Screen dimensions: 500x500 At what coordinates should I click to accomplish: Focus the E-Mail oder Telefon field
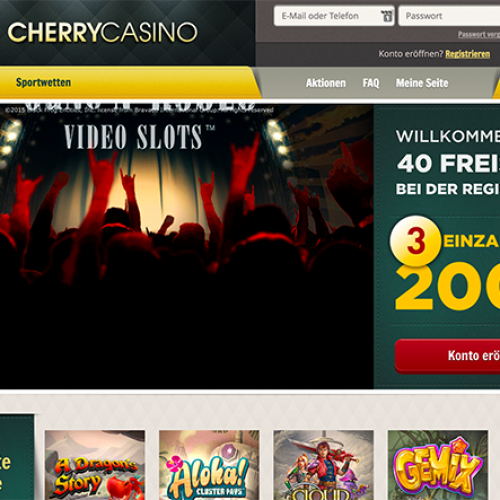pos(334,16)
